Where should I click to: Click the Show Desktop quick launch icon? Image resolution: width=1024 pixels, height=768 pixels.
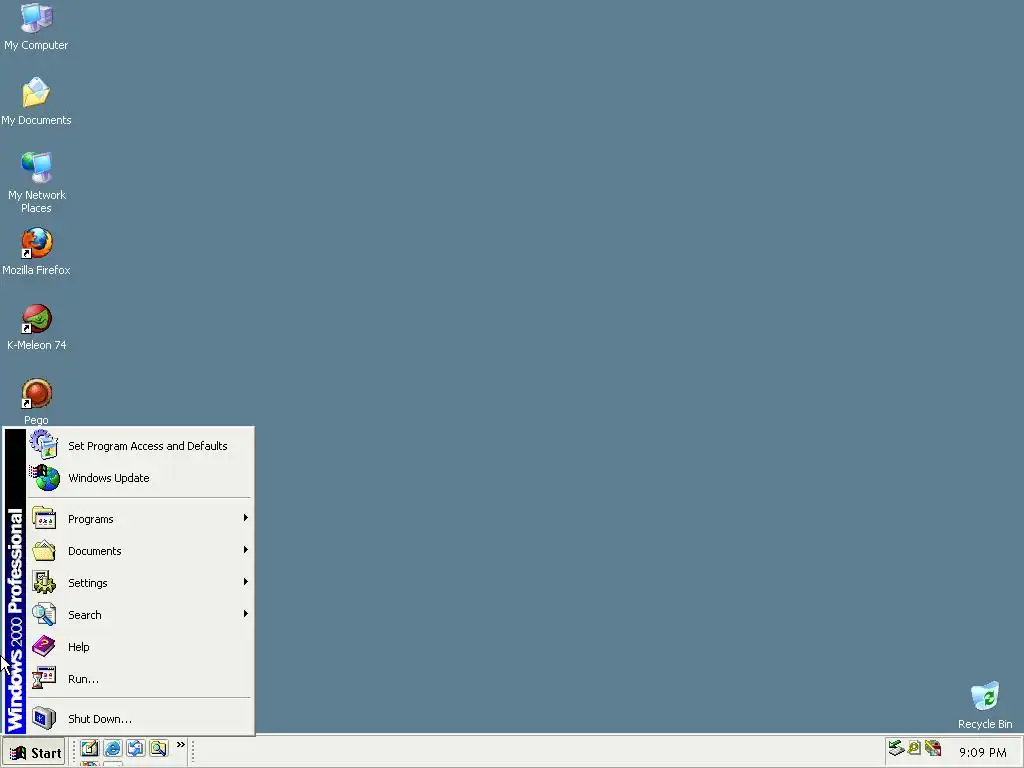pyautogui.click(x=89, y=748)
